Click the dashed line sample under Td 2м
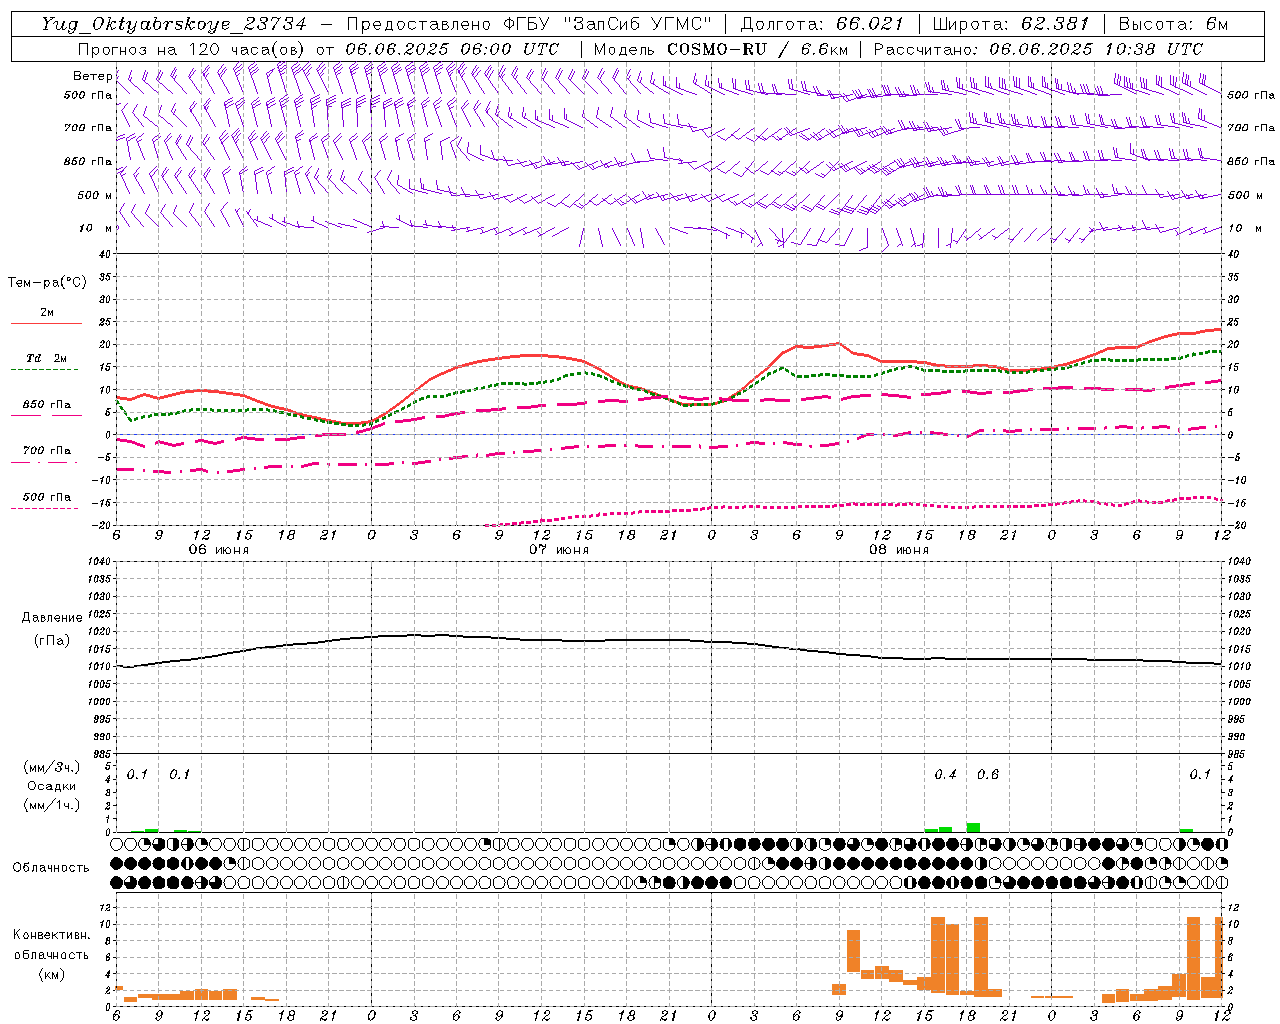Viewport: 1280px width, 1024px height. 45,370
